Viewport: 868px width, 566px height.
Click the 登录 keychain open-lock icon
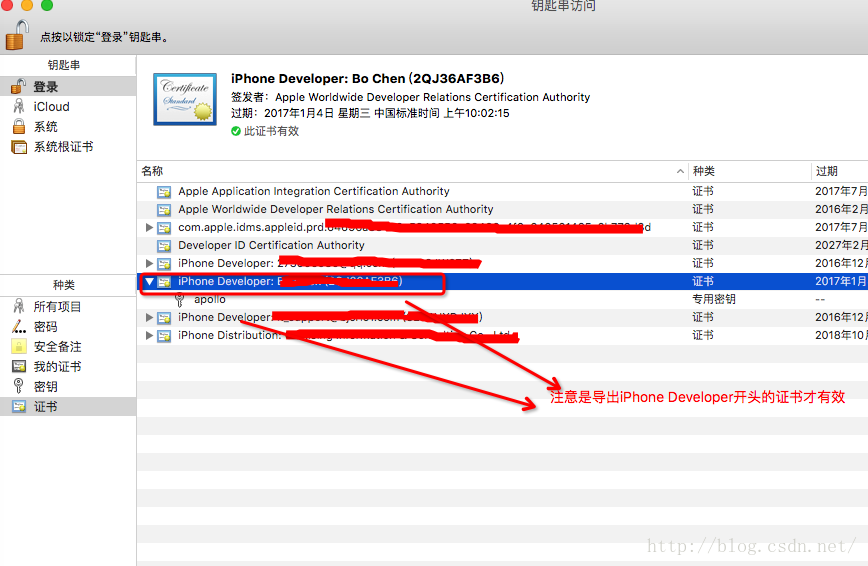click(19, 86)
